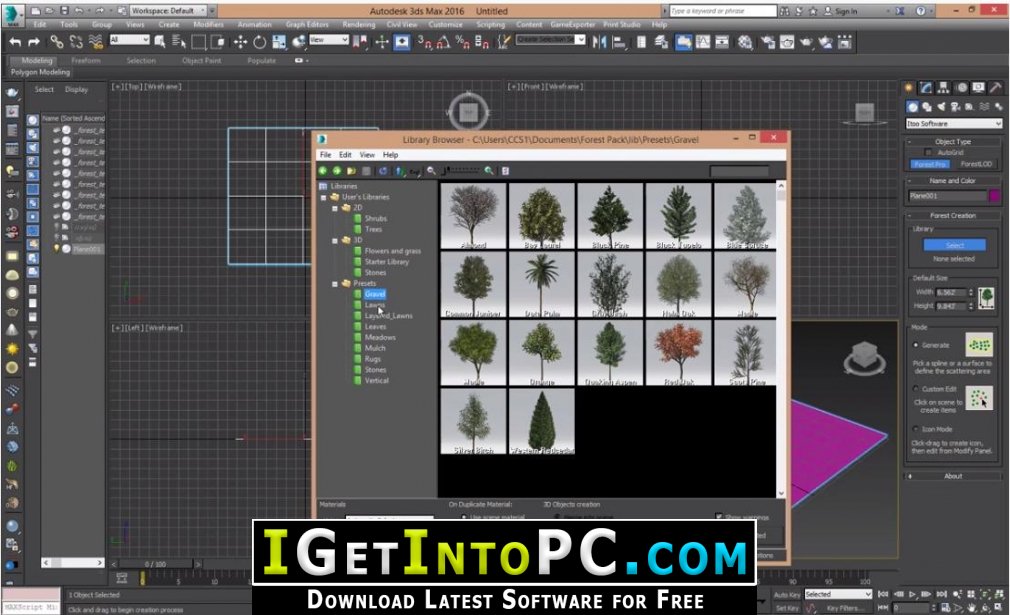The height and width of the screenshot is (615, 1010).
Task: Collapse the 3D folder node
Action: 335,240
